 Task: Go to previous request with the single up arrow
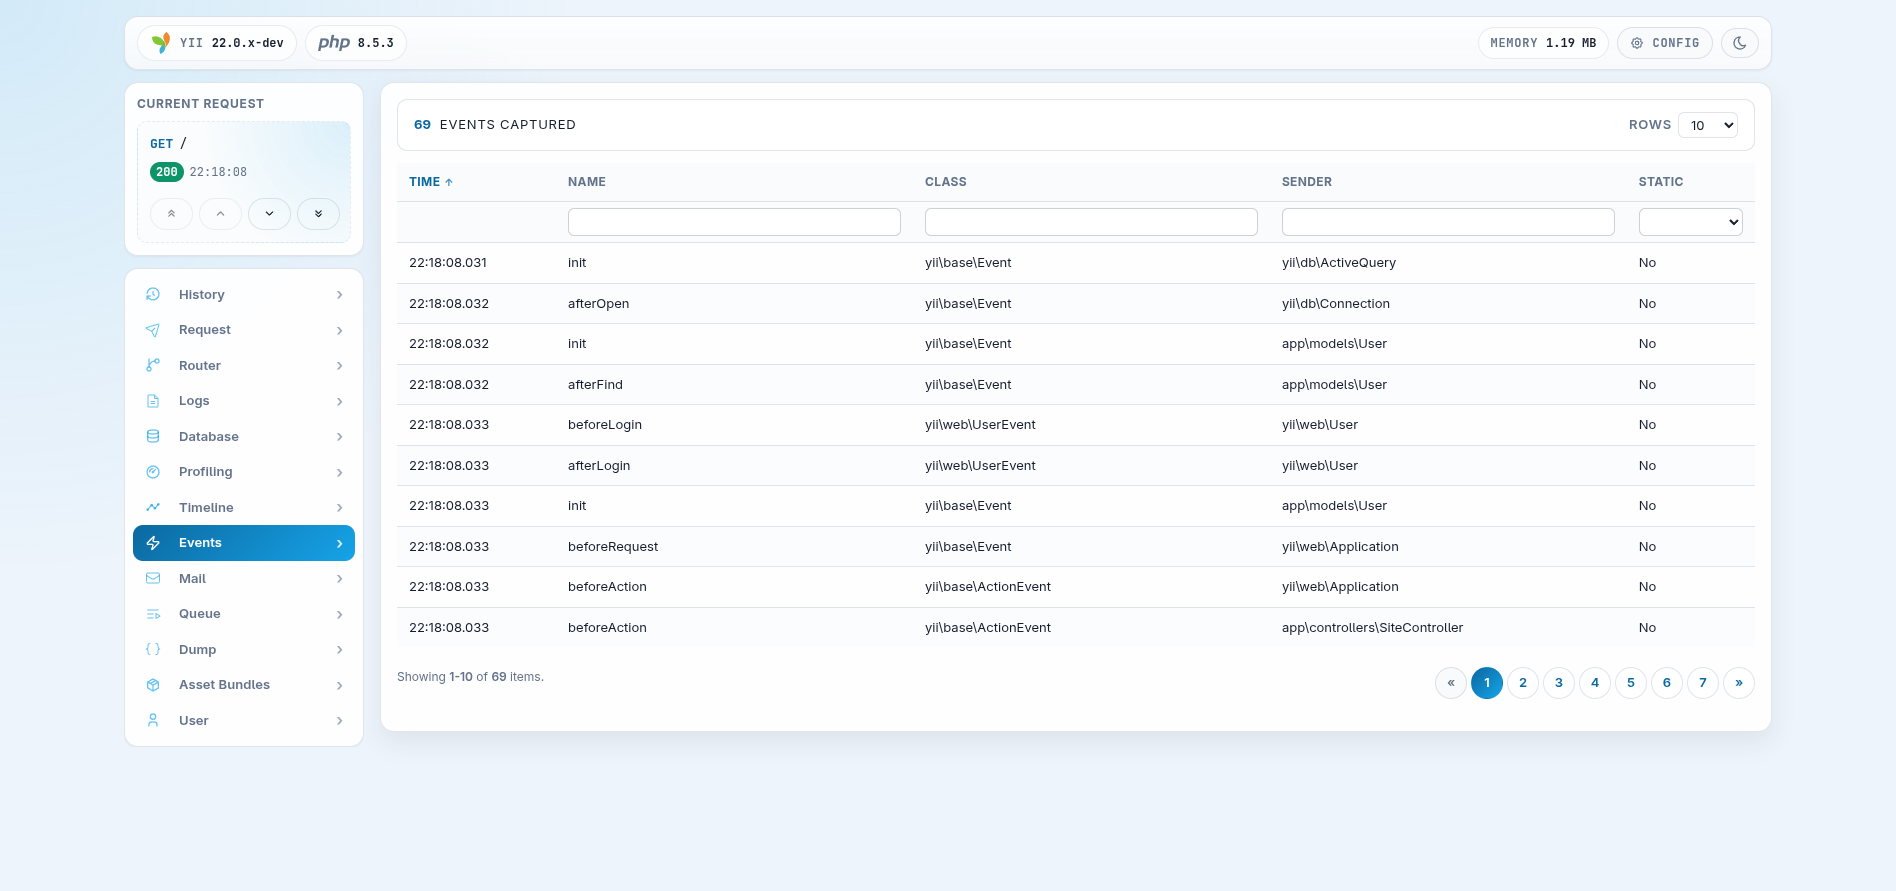pos(221,214)
